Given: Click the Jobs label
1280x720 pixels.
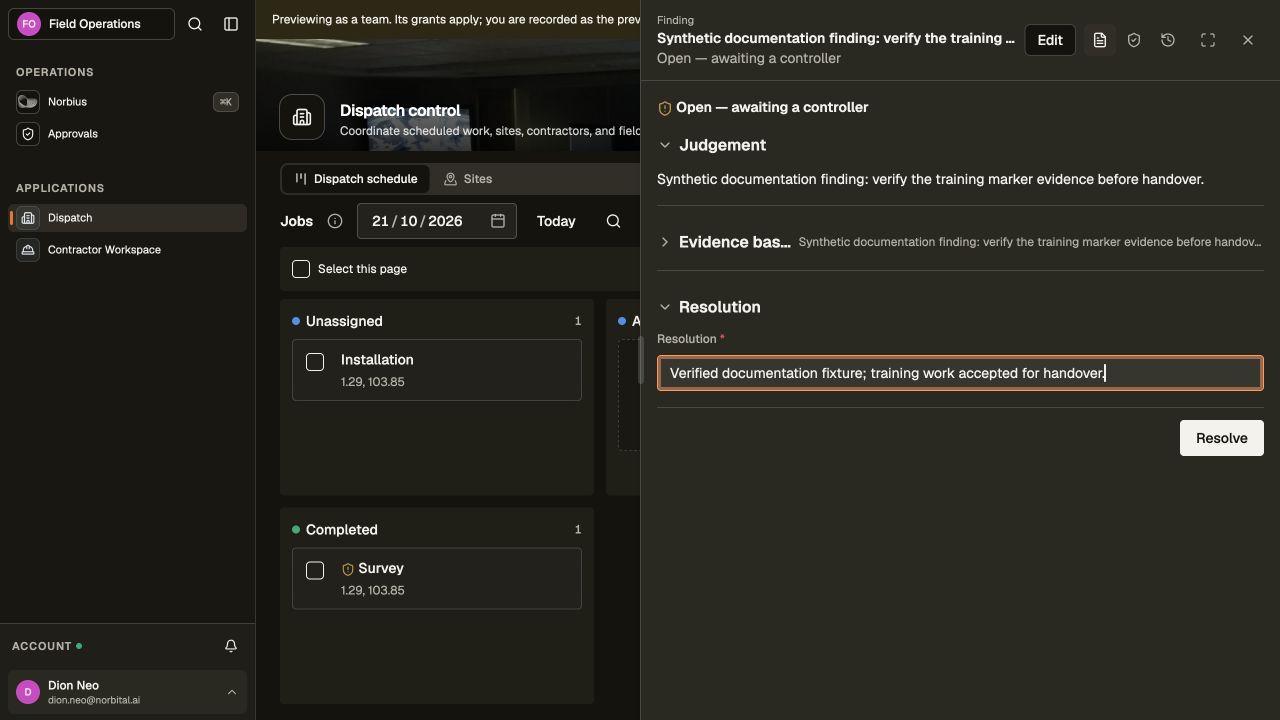Looking at the screenshot, I should point(297,221).
